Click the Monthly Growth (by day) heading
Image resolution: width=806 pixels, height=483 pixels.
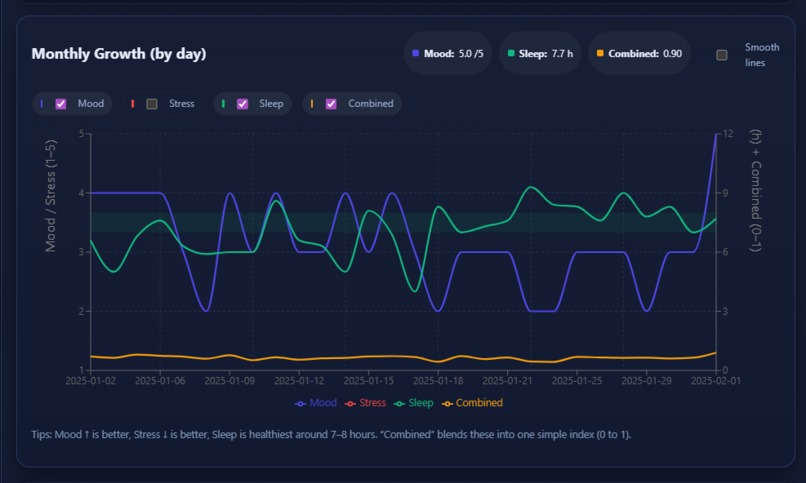(119, 54)
